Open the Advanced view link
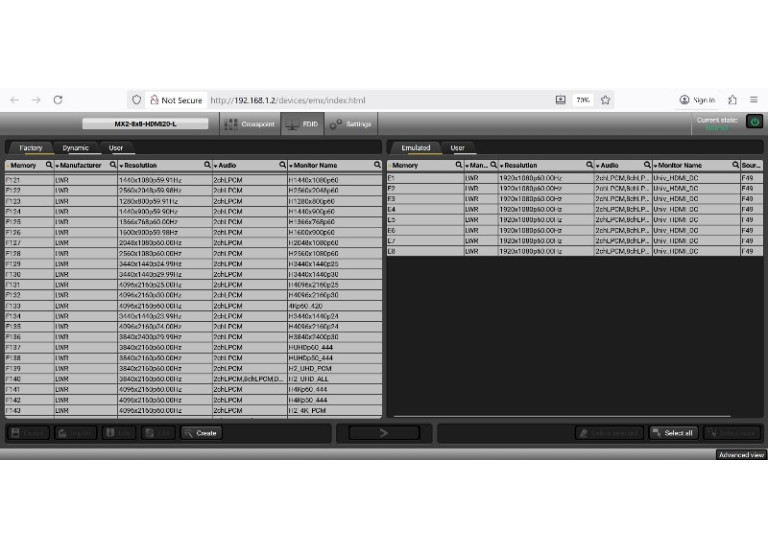Image resolution: width=768 pixels, height=548 pixels. coord(741,455)
